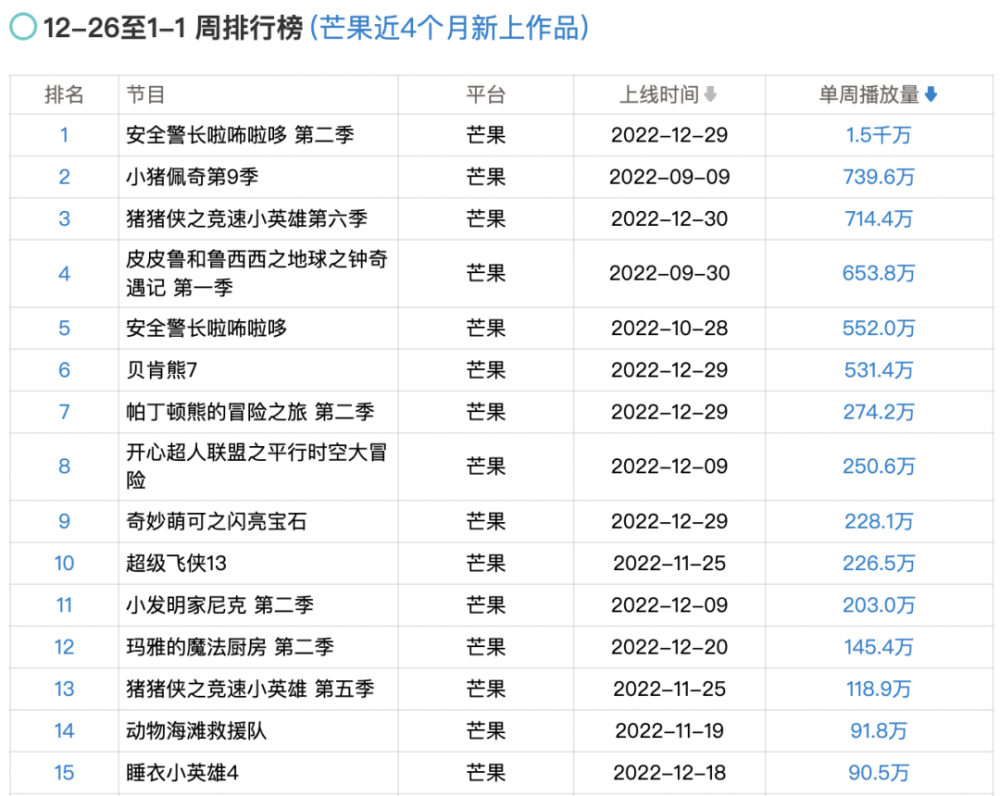Select 安全警长啦咘啦哆 第二季 program
The width and height of the screenshot is (1000, 796).
(240, 135)
